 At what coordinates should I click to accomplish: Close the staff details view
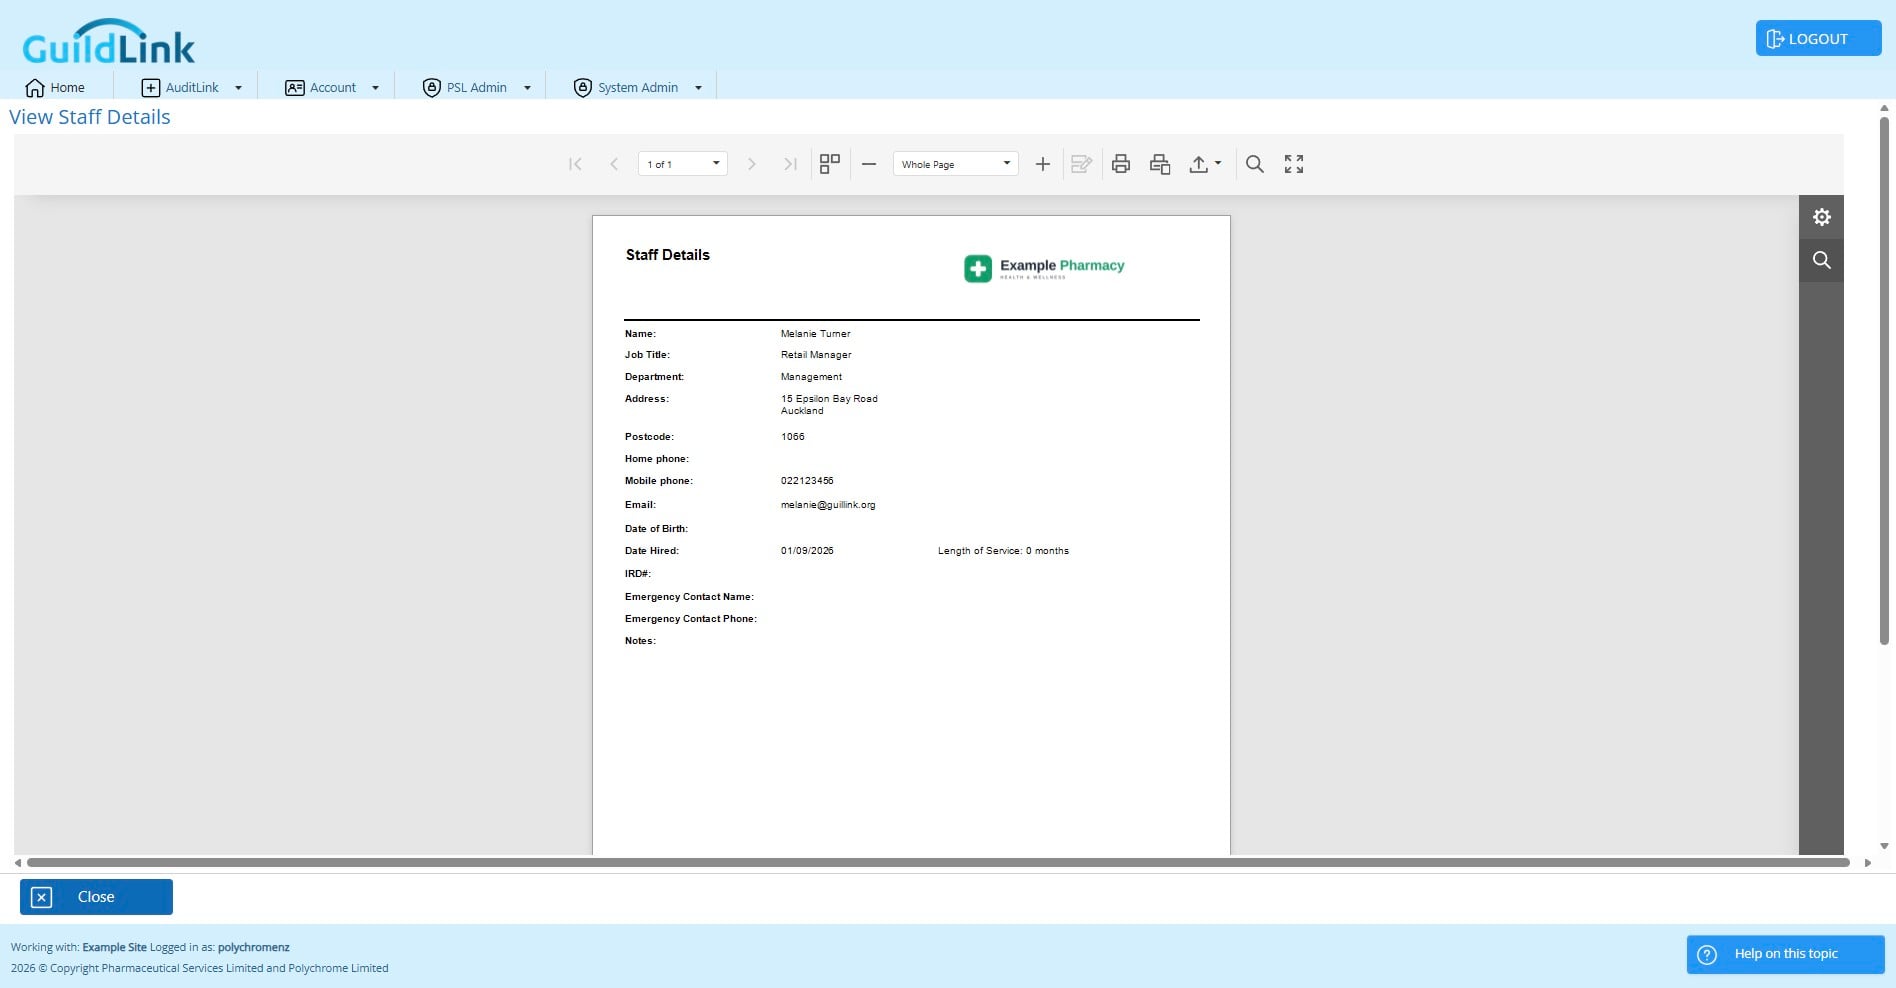96,897
